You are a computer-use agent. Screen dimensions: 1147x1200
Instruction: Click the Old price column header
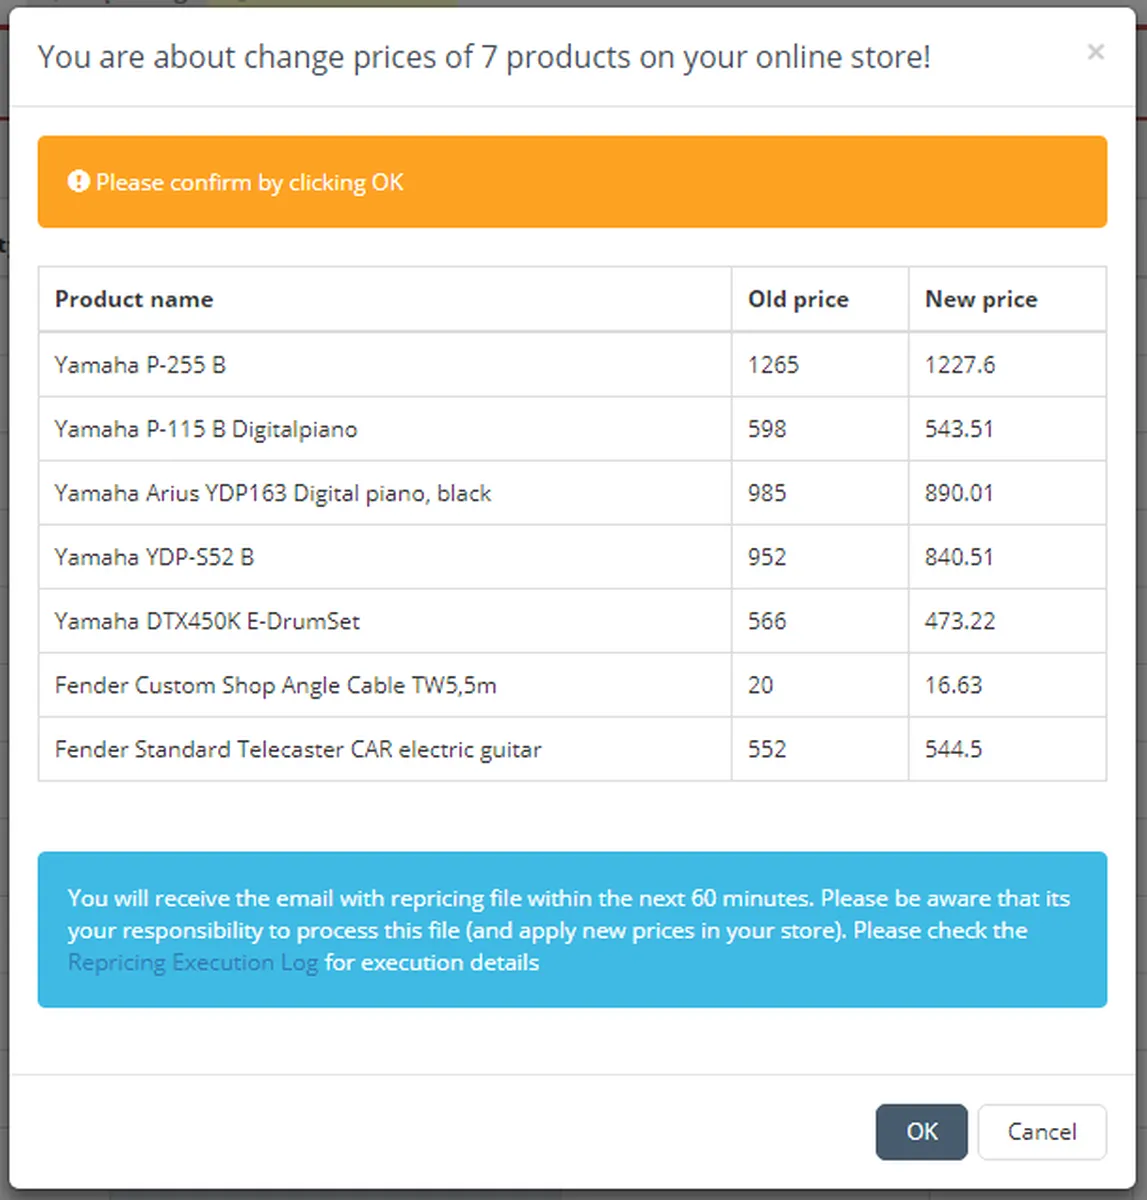pyautogui.click(x=798, y=299)
